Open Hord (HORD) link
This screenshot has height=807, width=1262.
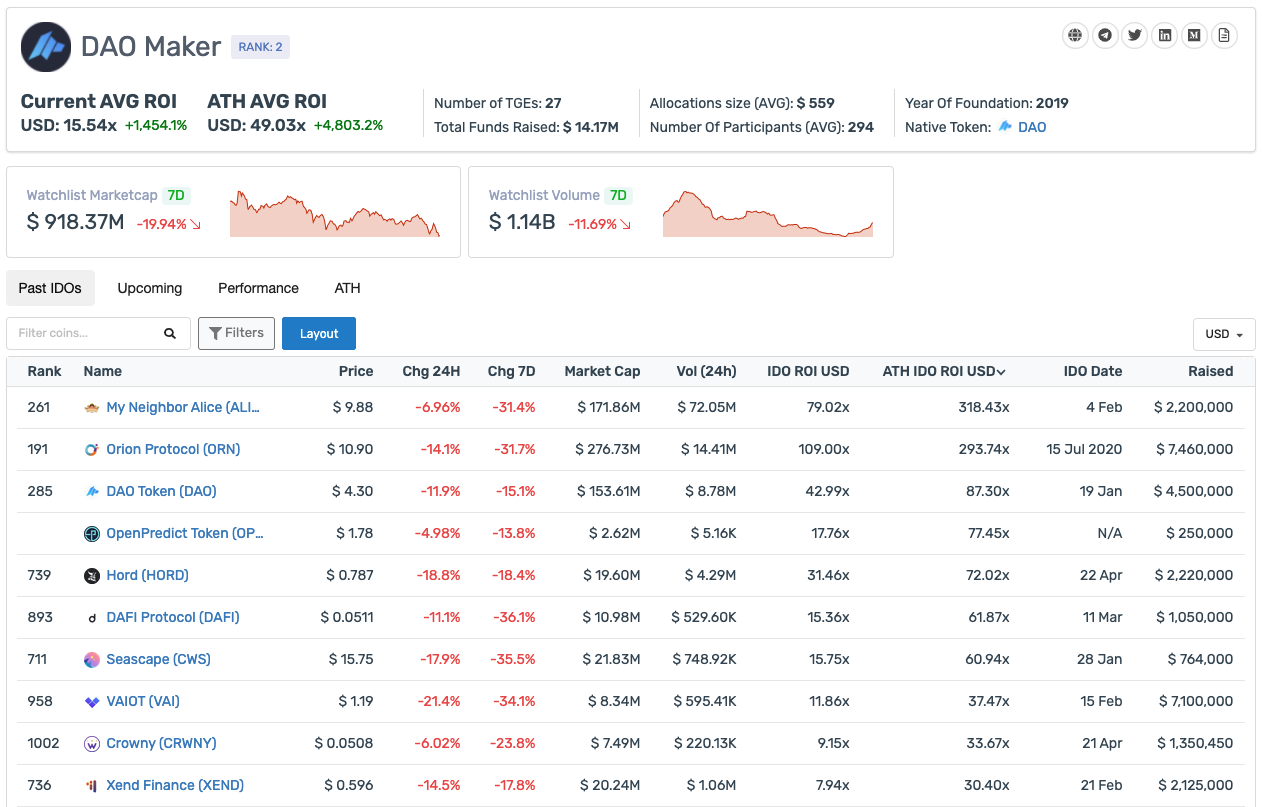click(x=147, y=576)
